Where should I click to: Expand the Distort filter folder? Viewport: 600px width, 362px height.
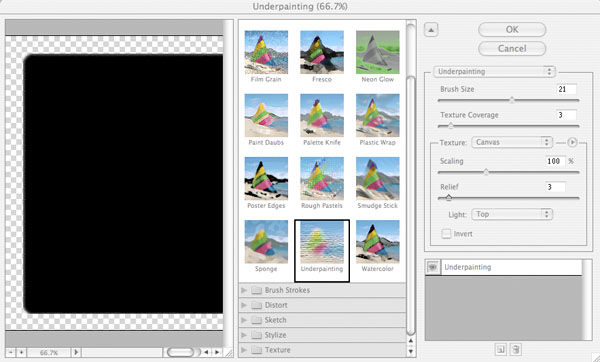[322, 305]
